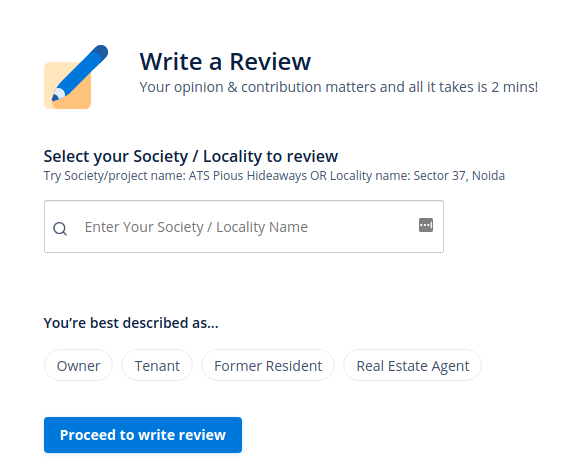Select the Owner option
The width and height of the screenshot is (564, 464).
coord(78,366)
